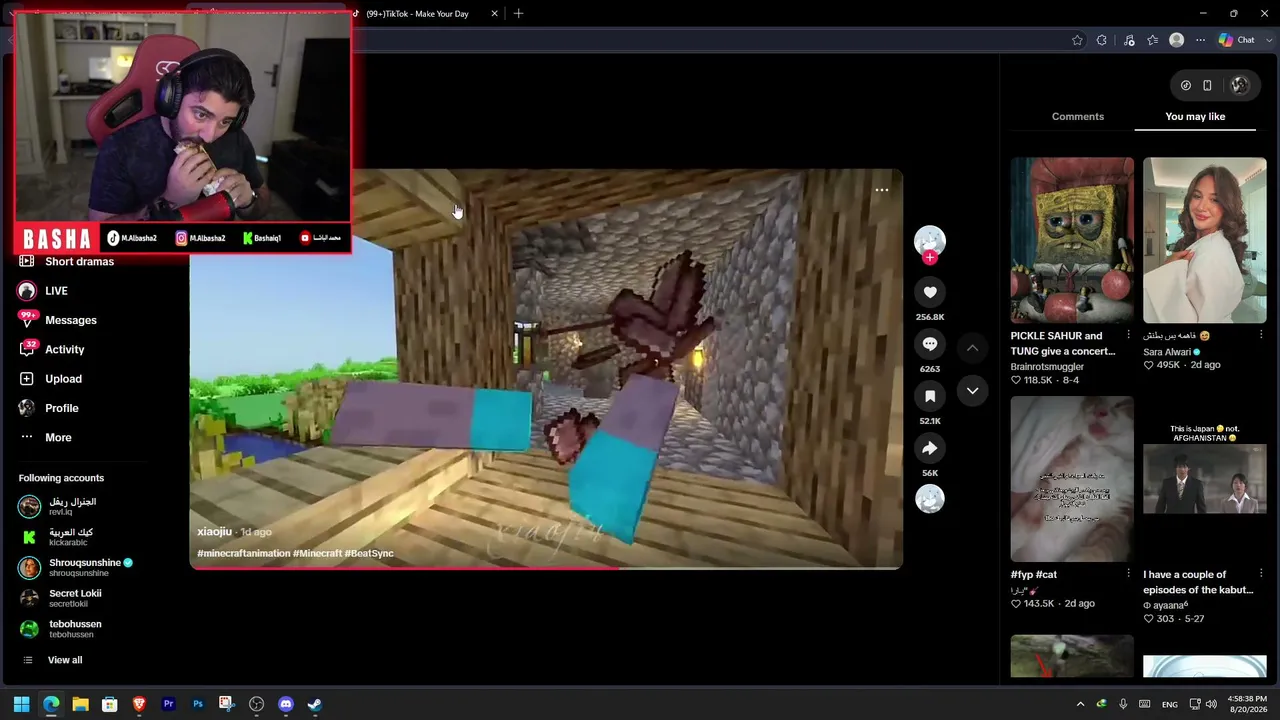Close the TikTok browser tab
The height and width of the screenshot is (720, 1280).
494,14
